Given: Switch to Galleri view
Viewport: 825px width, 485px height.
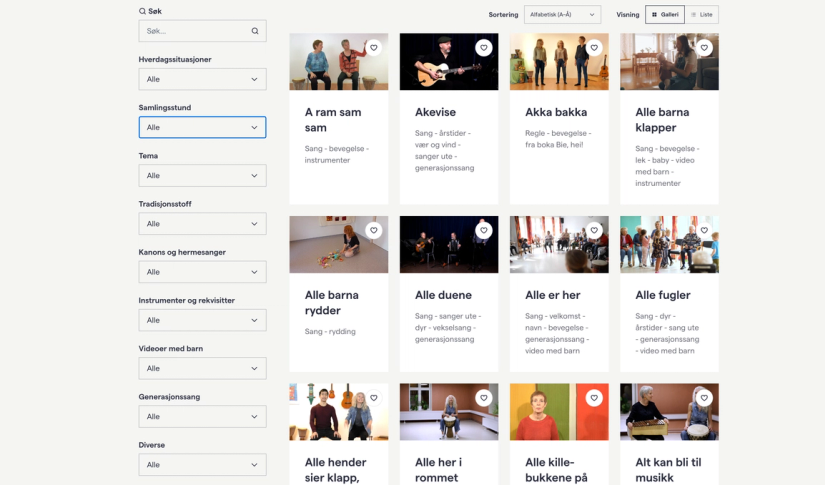Looking at the screenshot, I should pyautogui.click(x=665, y=15).
